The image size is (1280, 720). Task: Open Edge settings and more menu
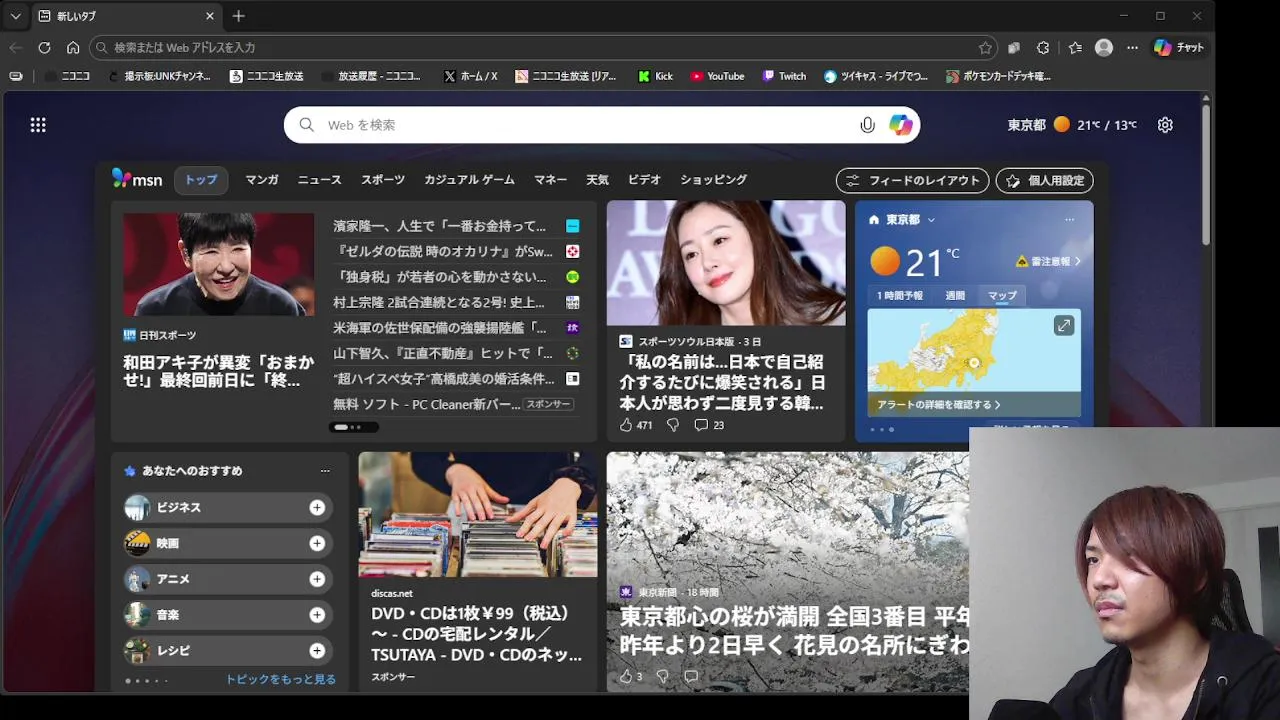click(1132, 47)
